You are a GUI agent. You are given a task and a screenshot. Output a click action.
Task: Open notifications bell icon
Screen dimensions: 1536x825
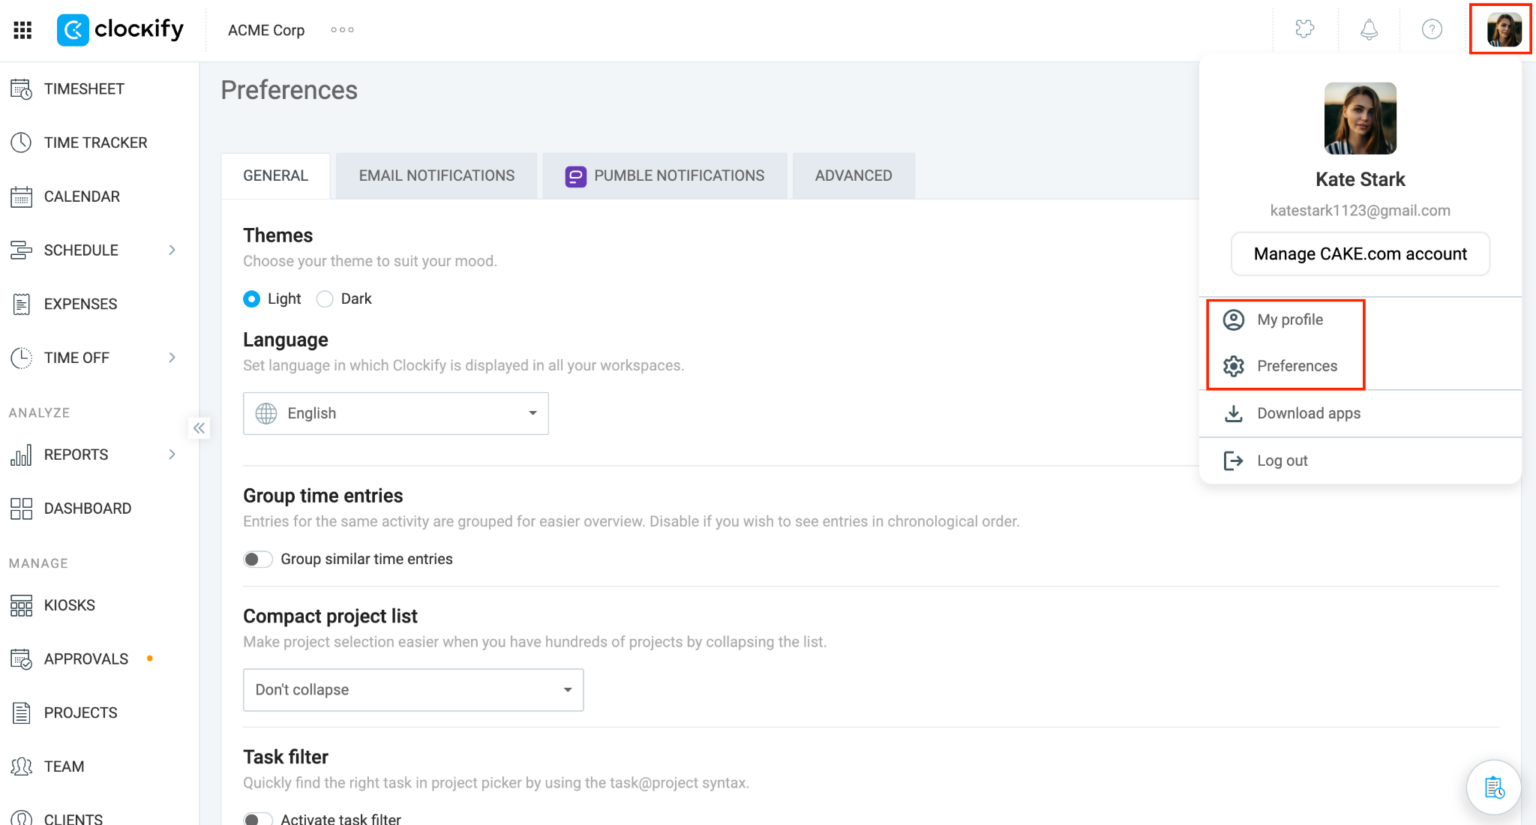click(1369, 30)
